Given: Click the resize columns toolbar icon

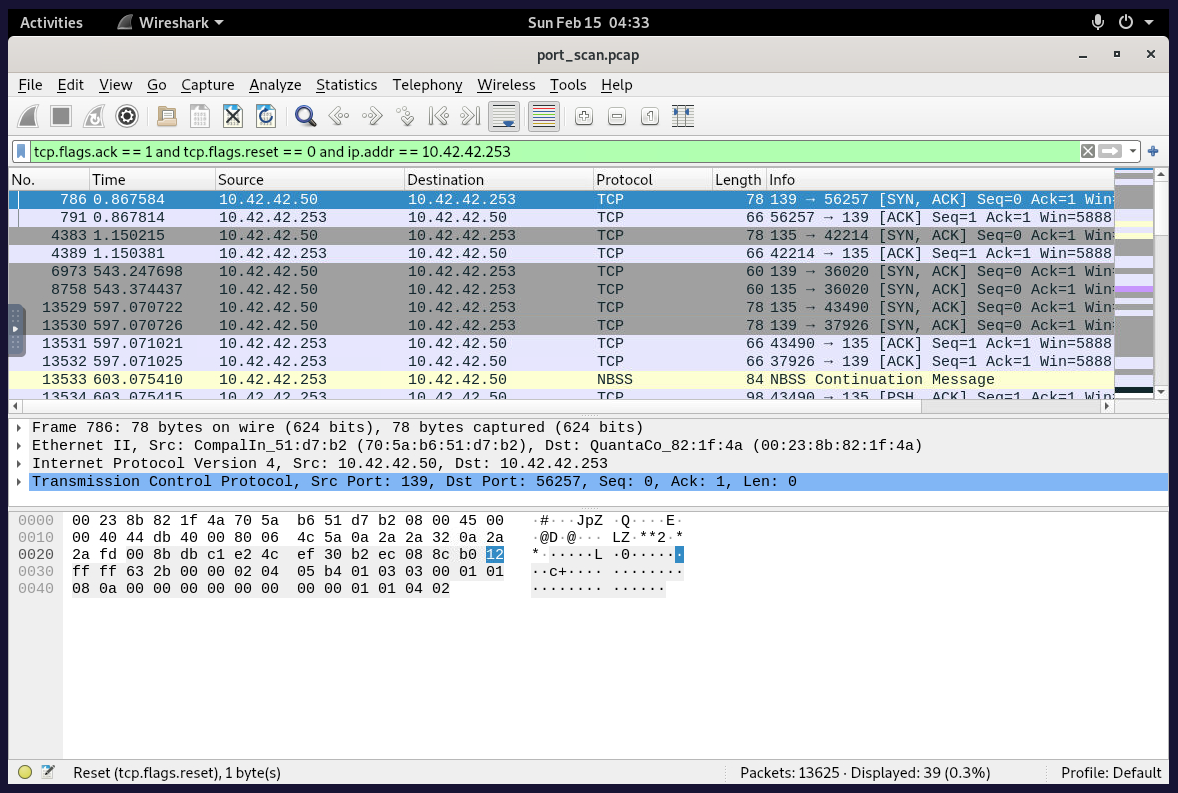Looking at the screenshot, I should click(x=683, y=117).
